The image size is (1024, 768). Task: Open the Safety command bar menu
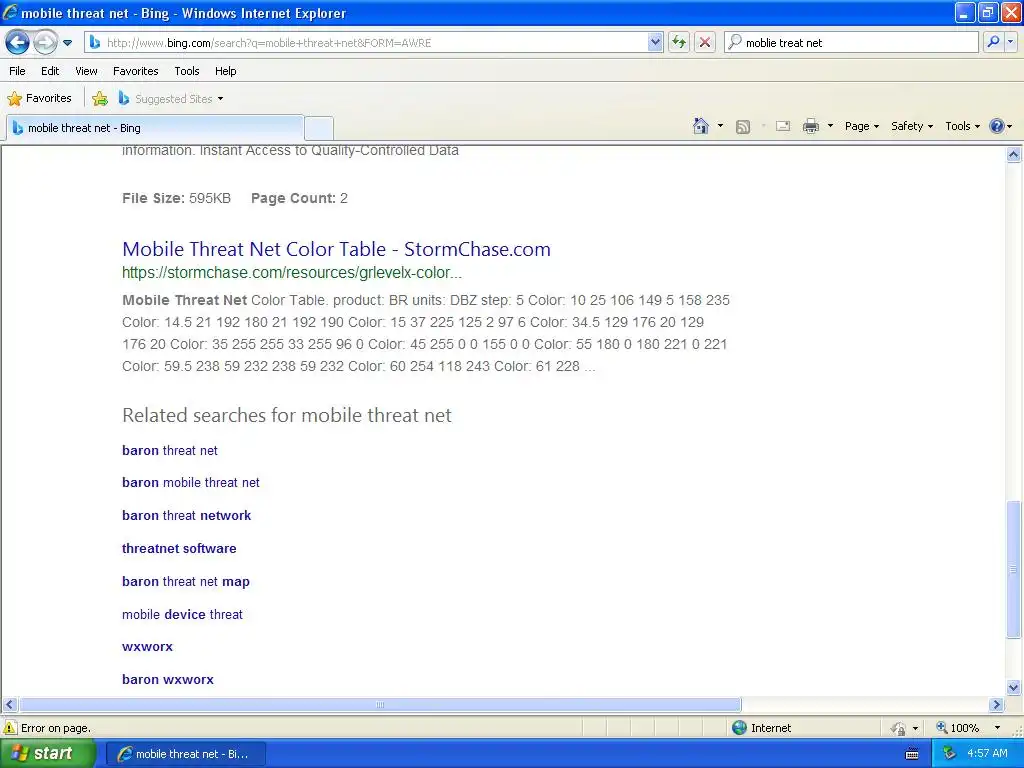tap(912, 126)
